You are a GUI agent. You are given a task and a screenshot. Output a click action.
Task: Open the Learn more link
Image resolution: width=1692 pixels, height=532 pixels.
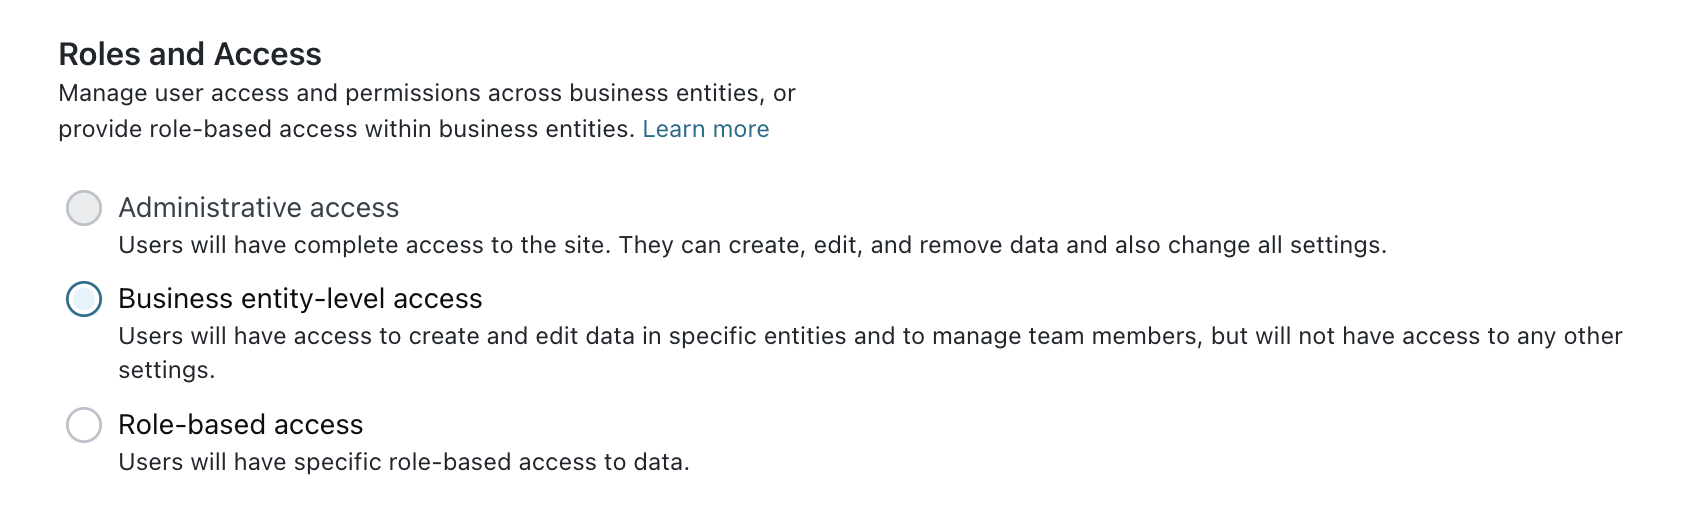[x=705, y=129]
